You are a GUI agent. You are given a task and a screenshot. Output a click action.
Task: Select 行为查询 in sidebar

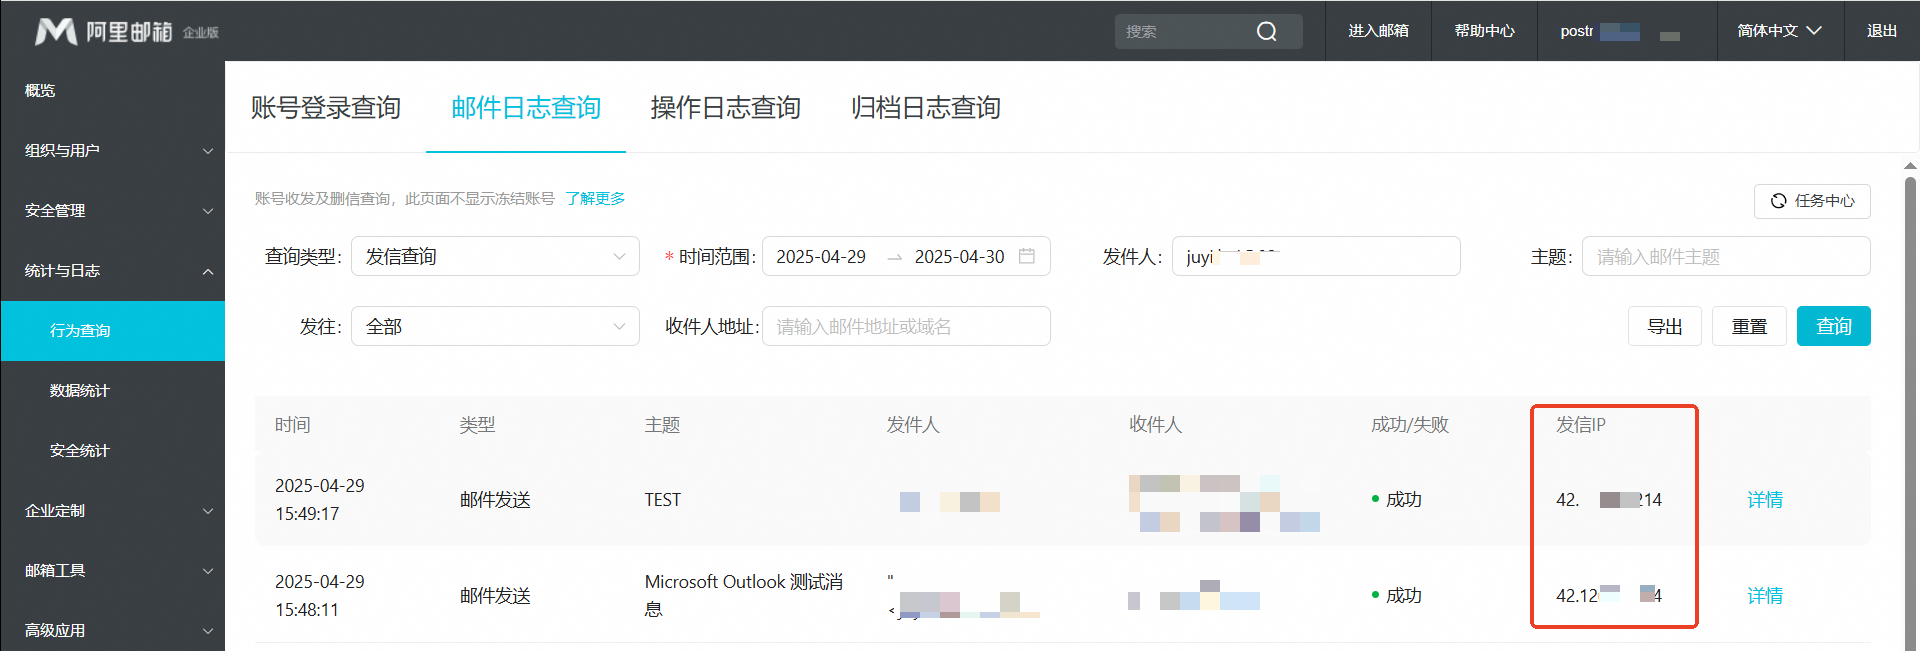click(x=112, y=331)
